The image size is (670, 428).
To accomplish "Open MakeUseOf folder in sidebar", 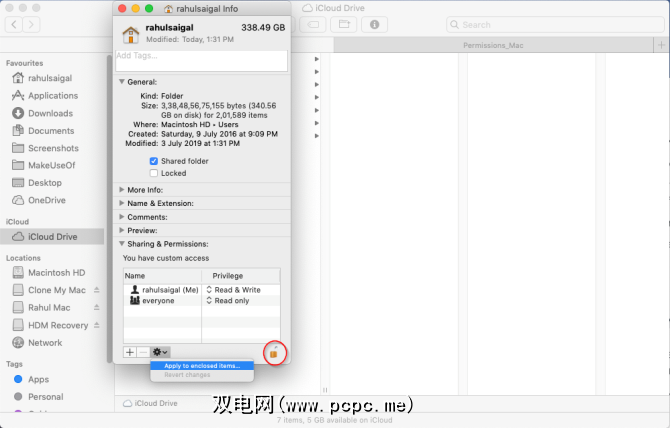I will (44, 165).
